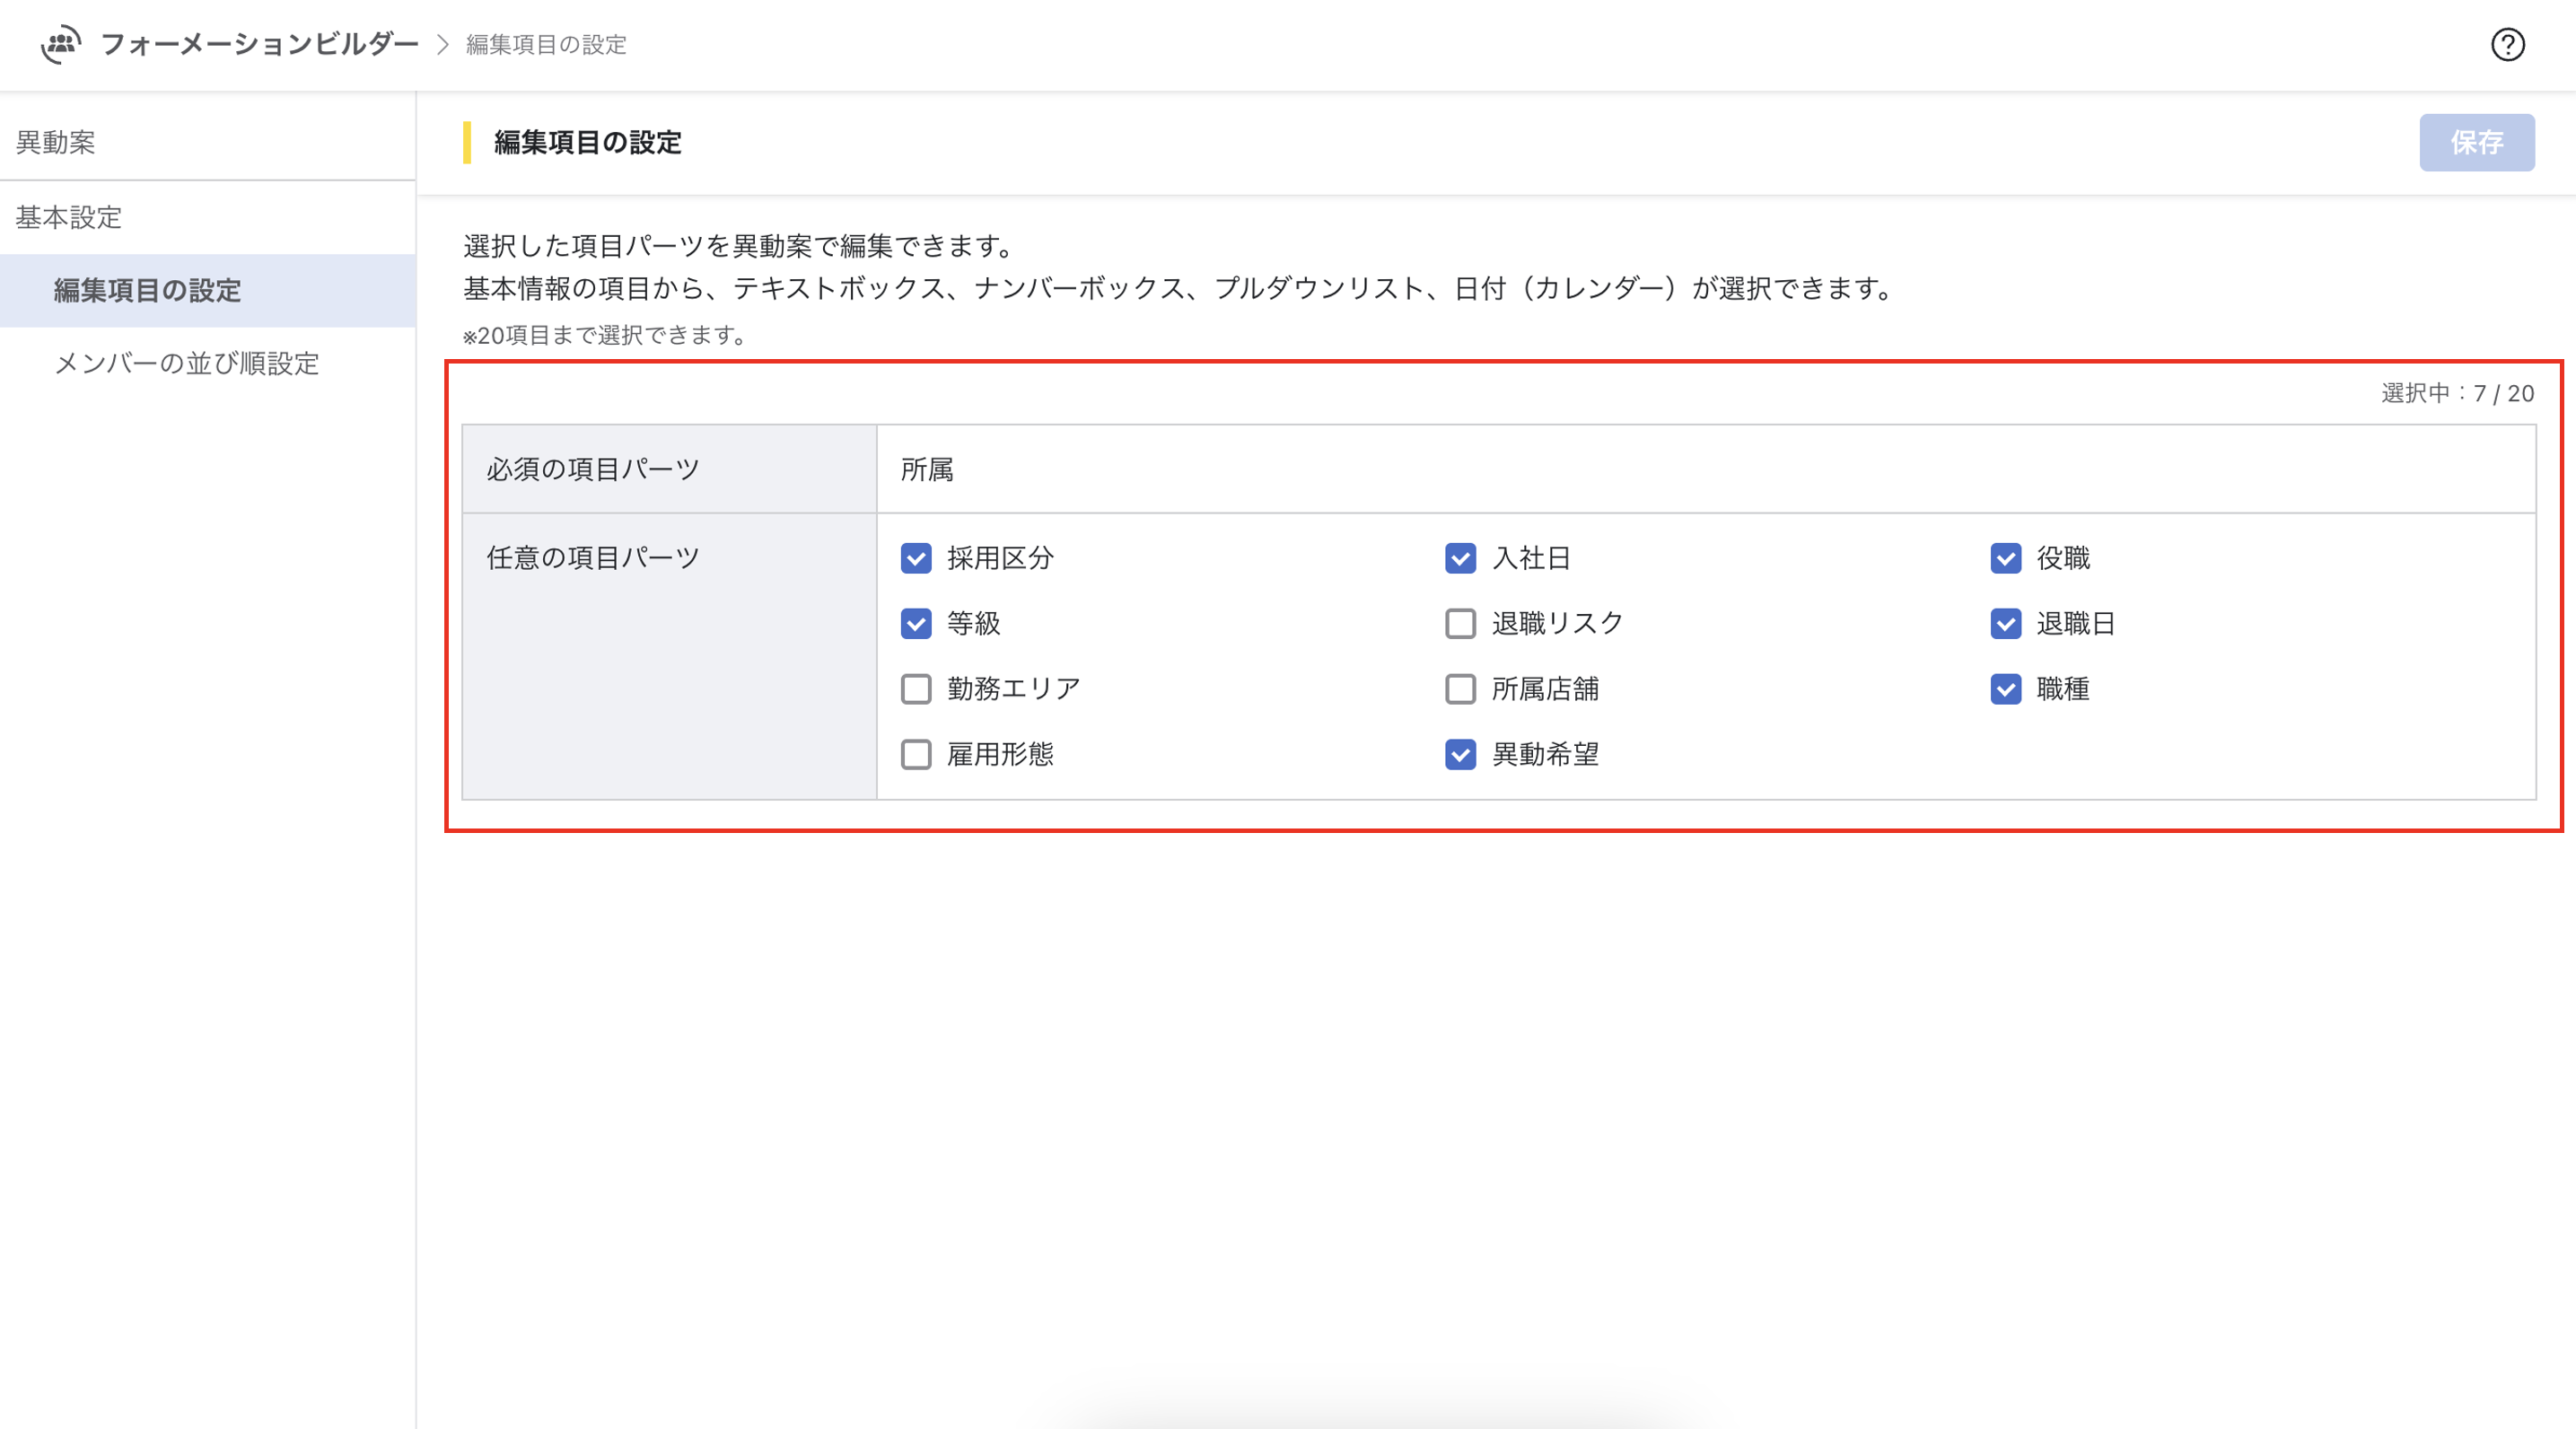
Task: Enable the 退職リスク checkbox
Action: (1460, 624)
